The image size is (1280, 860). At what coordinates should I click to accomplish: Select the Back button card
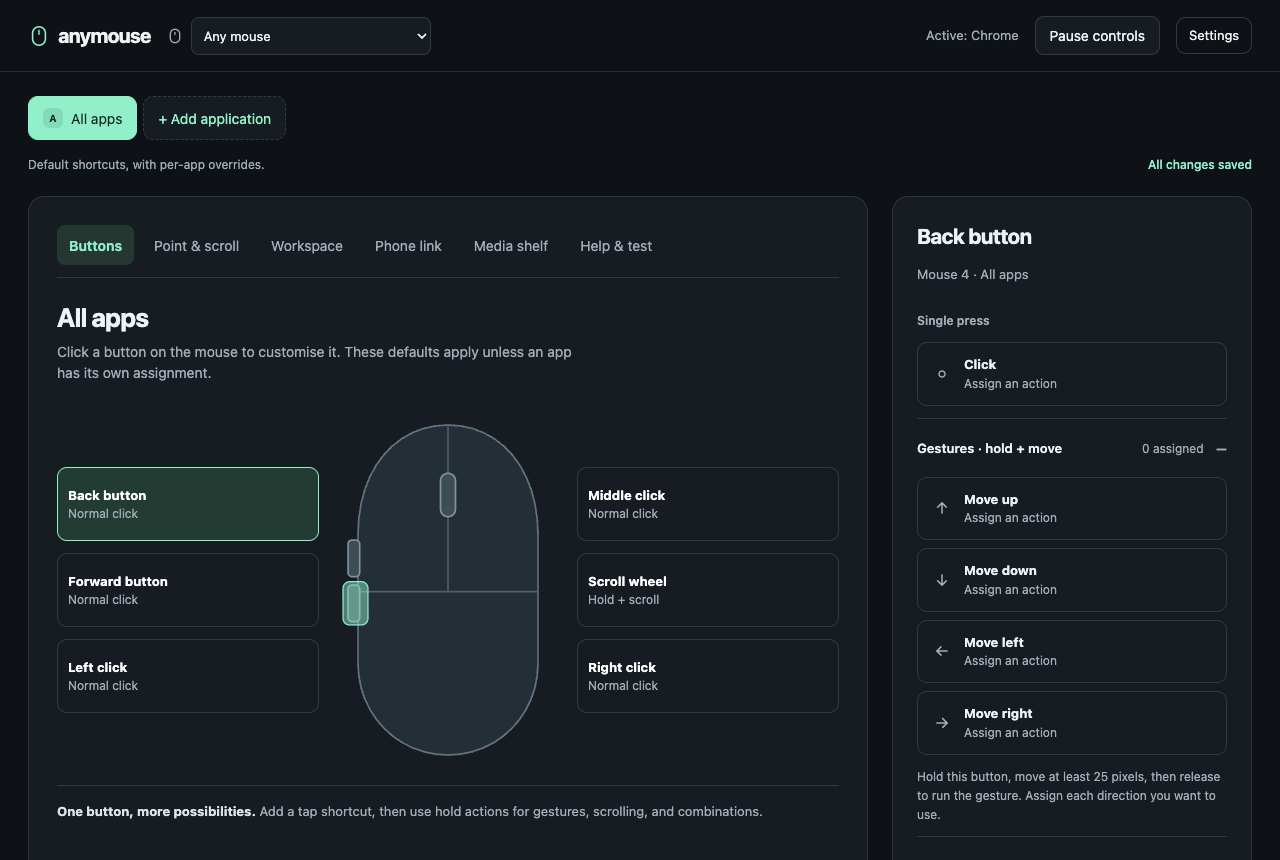(x=188, y=504)
